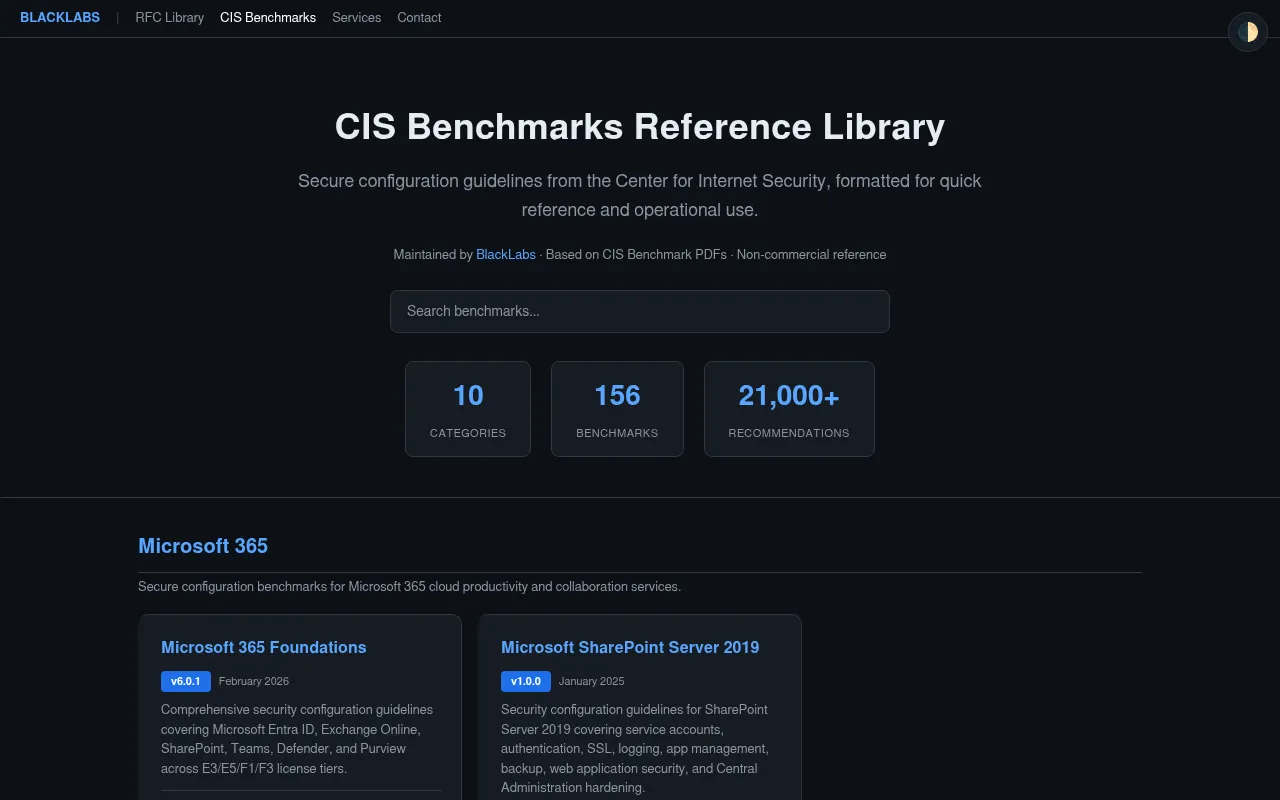Click the 156 Benchmarks stat card

pyautogui.click(x=617, y=409)
